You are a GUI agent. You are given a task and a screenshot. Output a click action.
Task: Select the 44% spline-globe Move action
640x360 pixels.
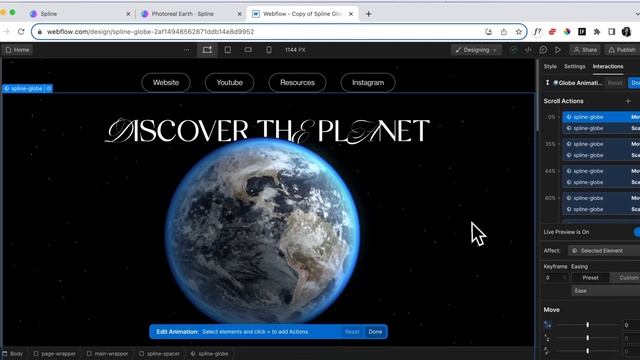[x=601, y=171]
